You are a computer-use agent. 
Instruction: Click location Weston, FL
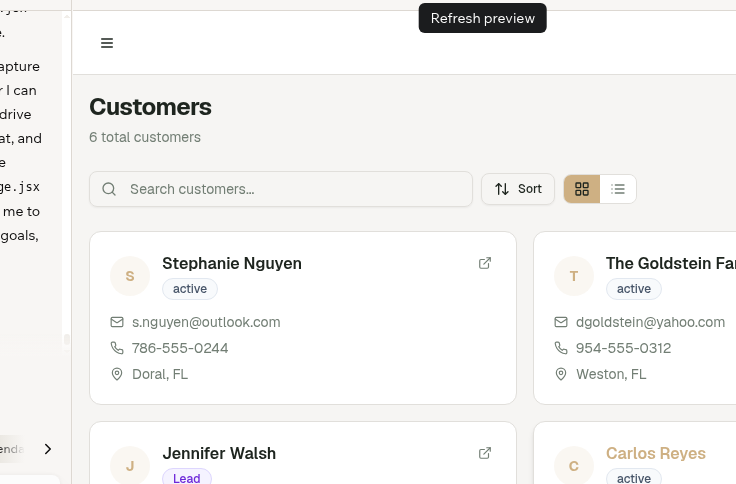tap(611, 374)
